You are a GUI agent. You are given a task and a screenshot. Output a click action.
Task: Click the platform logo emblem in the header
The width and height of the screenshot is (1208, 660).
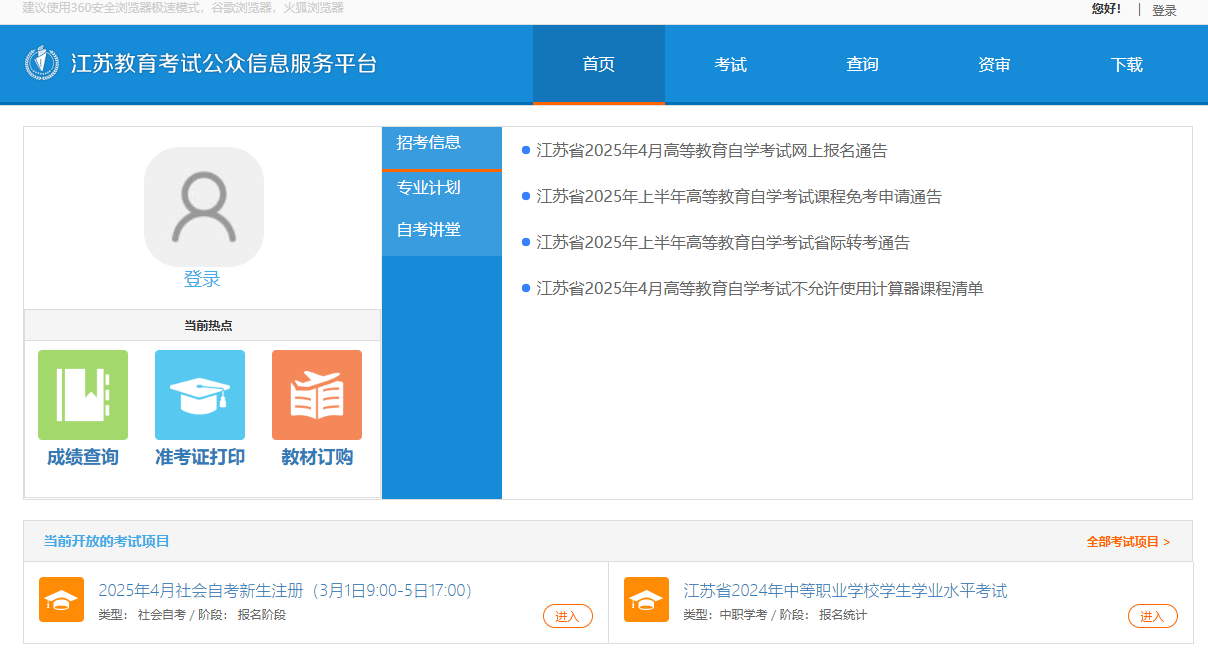(40, 64)
